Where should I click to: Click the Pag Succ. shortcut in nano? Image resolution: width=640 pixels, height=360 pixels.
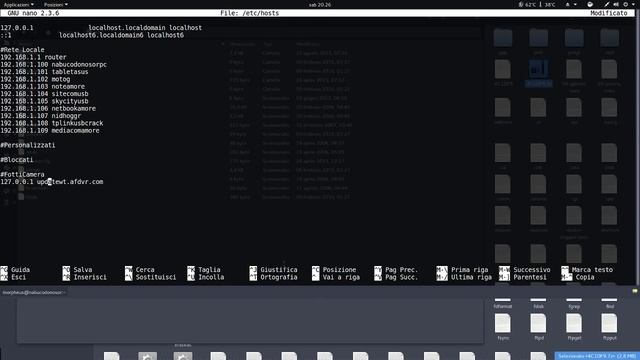[396, 277]
